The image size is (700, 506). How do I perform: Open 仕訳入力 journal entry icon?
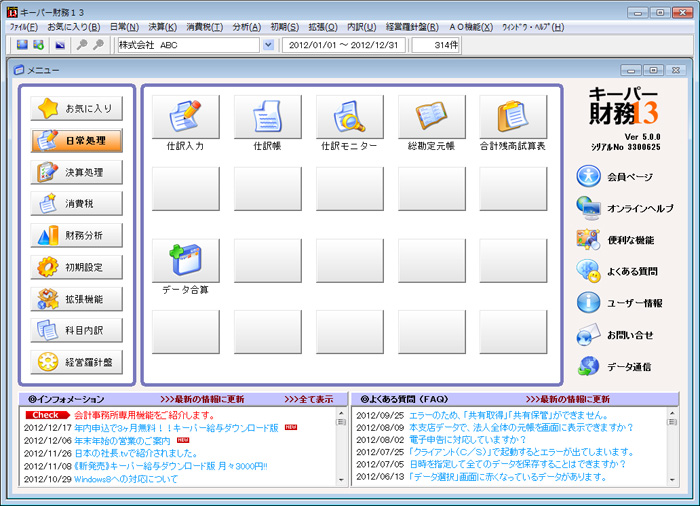click(x=186, y=117)
